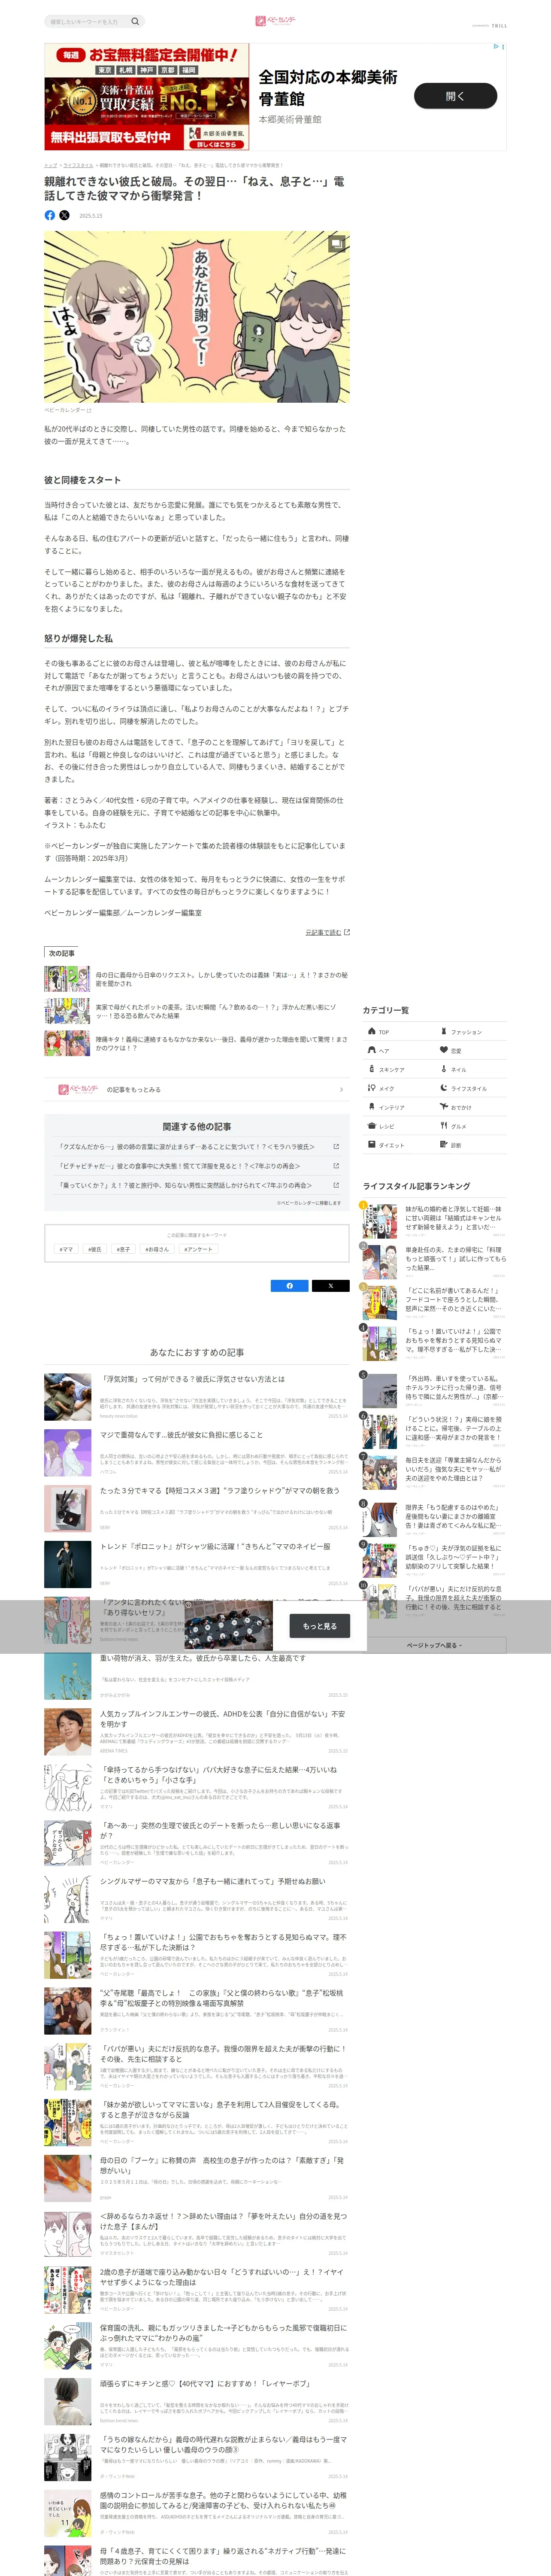Open external link icon for クズなんだから article
Image resolution: width=551 pixels, height=2576 pixels.
tap(335, 1147)
